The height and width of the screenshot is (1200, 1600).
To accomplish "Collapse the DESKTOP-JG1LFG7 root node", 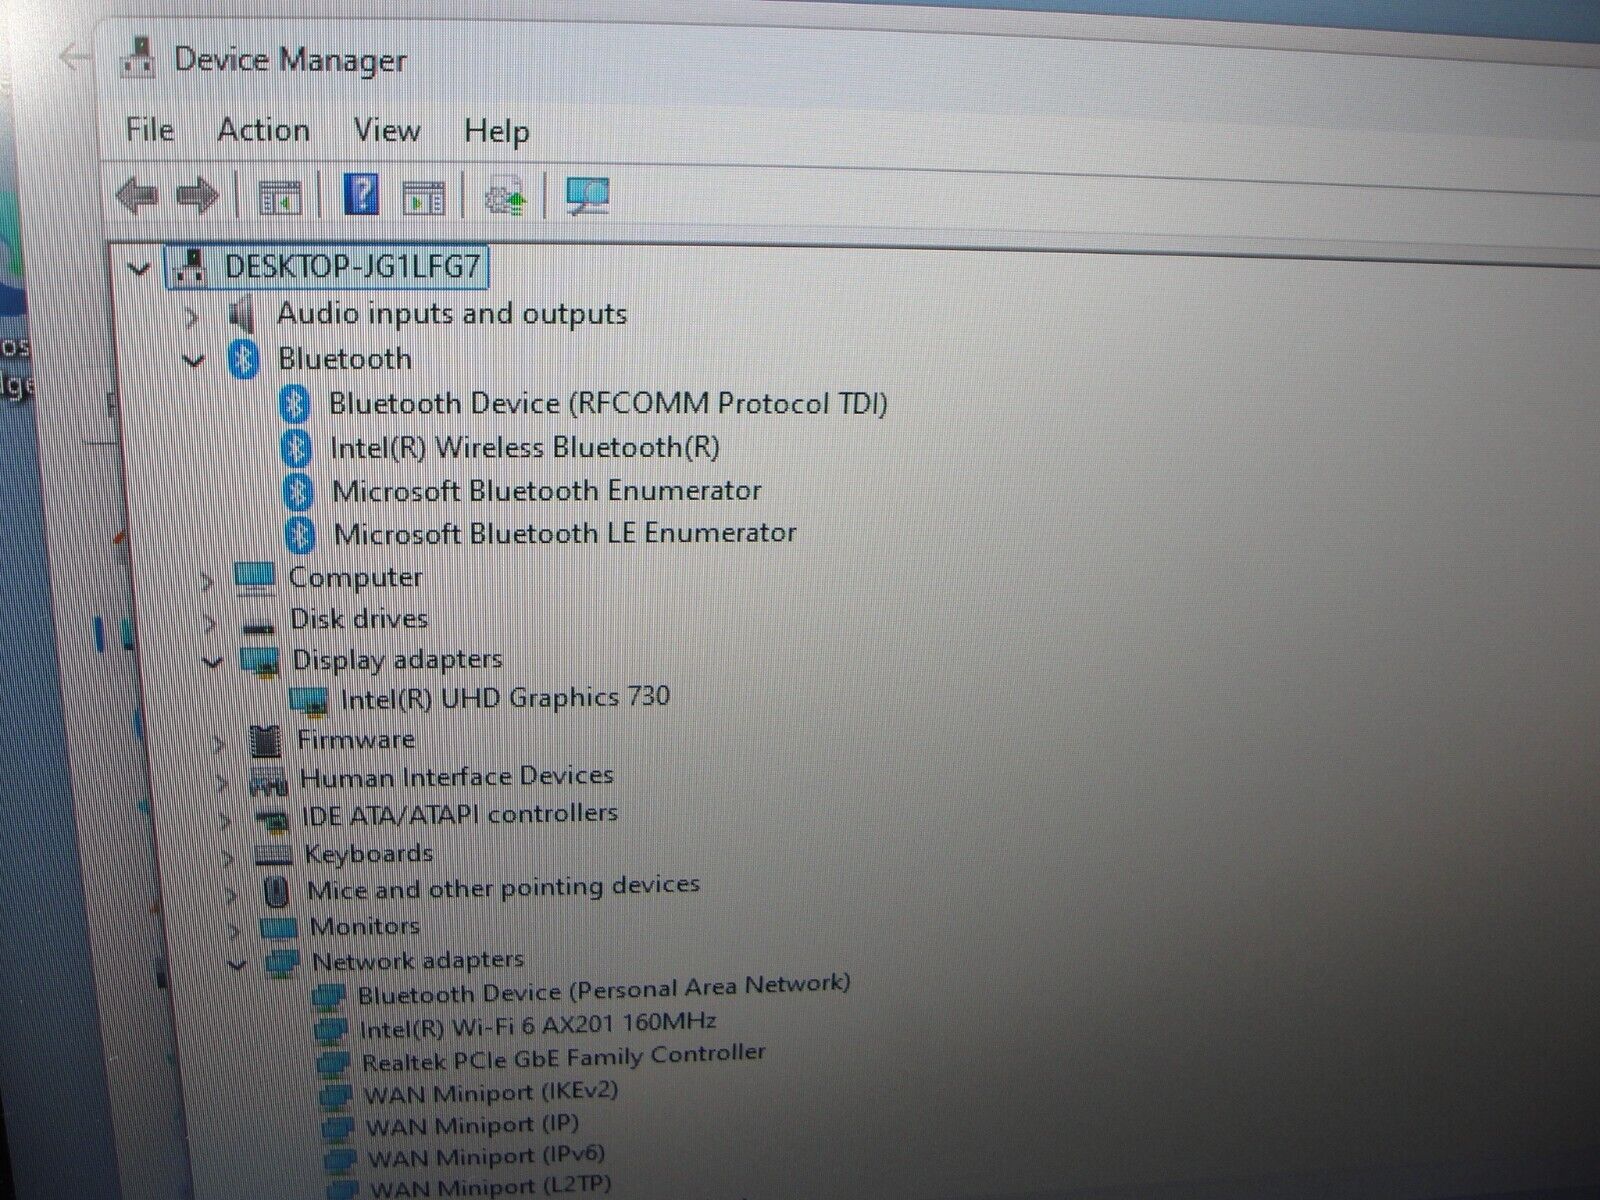I will pos(139,268).
